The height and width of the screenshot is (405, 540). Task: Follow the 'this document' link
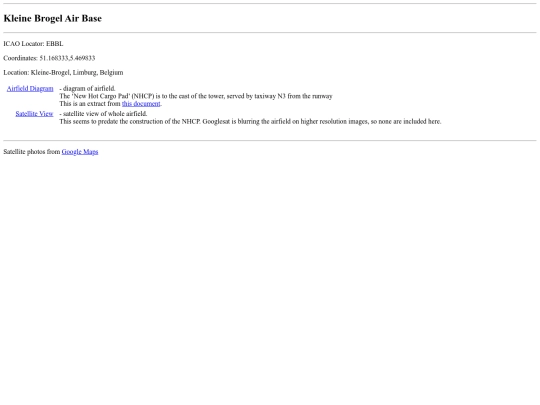141,104
